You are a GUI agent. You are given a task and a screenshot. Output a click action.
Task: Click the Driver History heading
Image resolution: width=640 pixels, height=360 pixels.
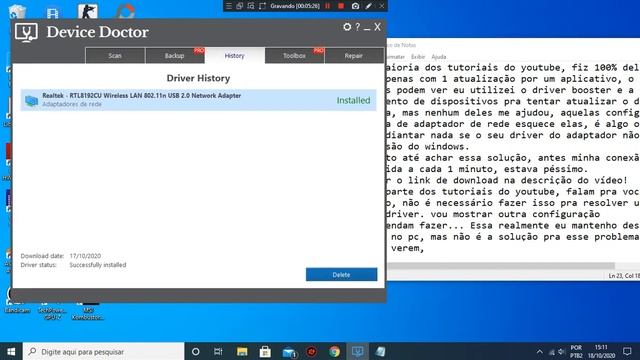click(x=198, y=78)
